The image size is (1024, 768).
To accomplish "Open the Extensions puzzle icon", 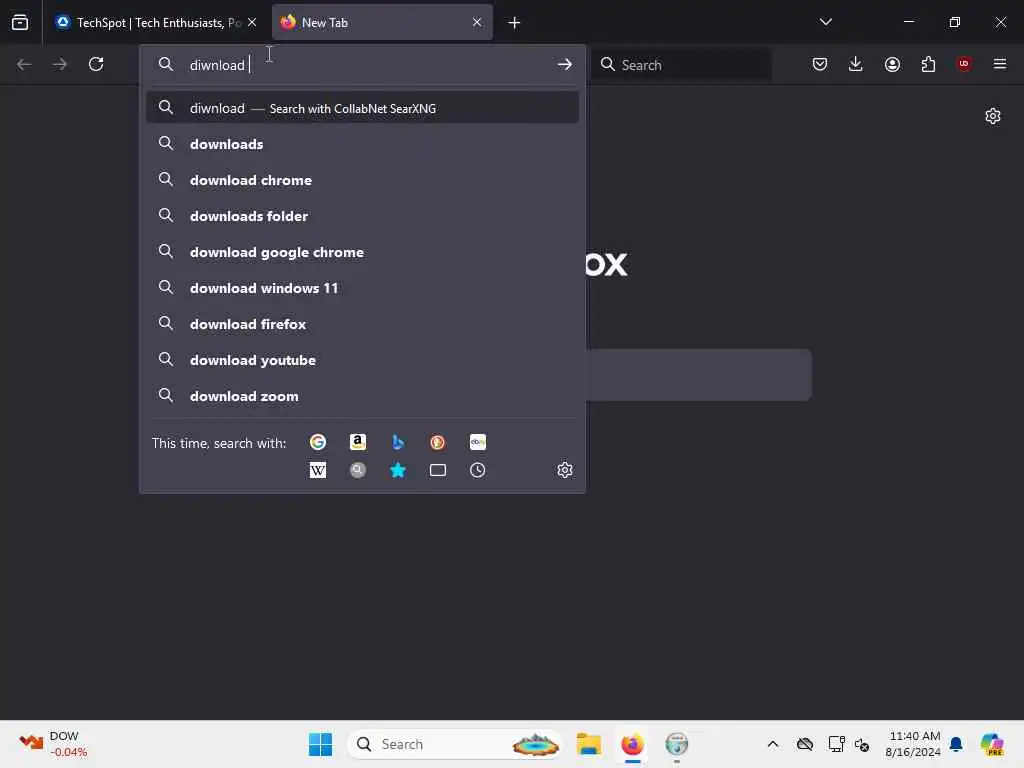I will 928,64.
